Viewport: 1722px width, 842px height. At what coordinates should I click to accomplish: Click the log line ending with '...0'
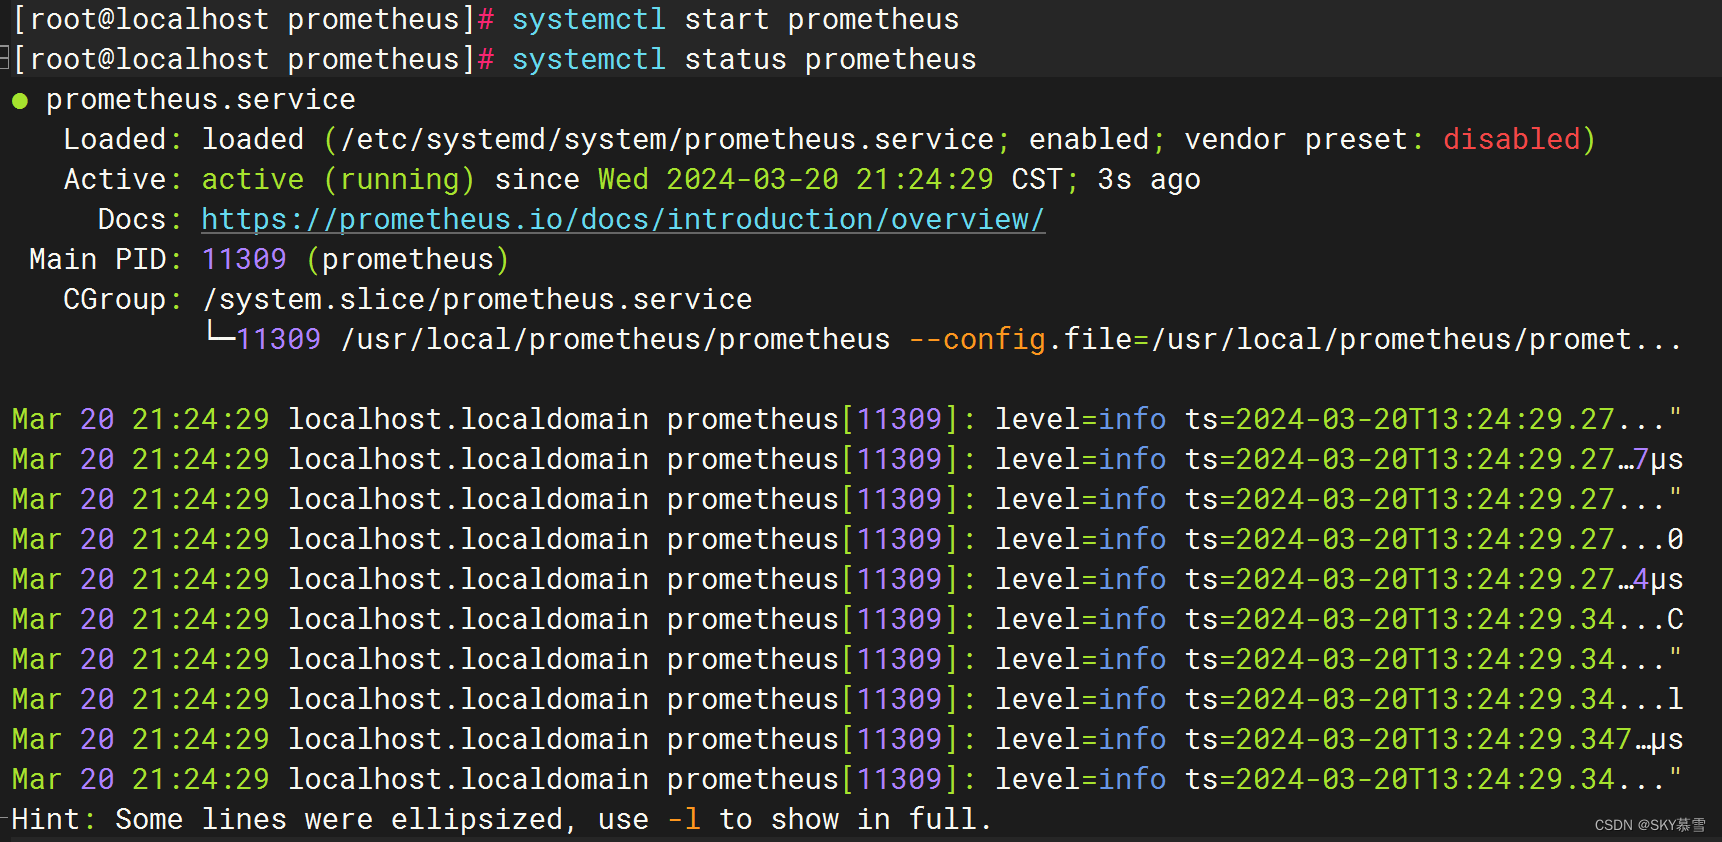847,539
